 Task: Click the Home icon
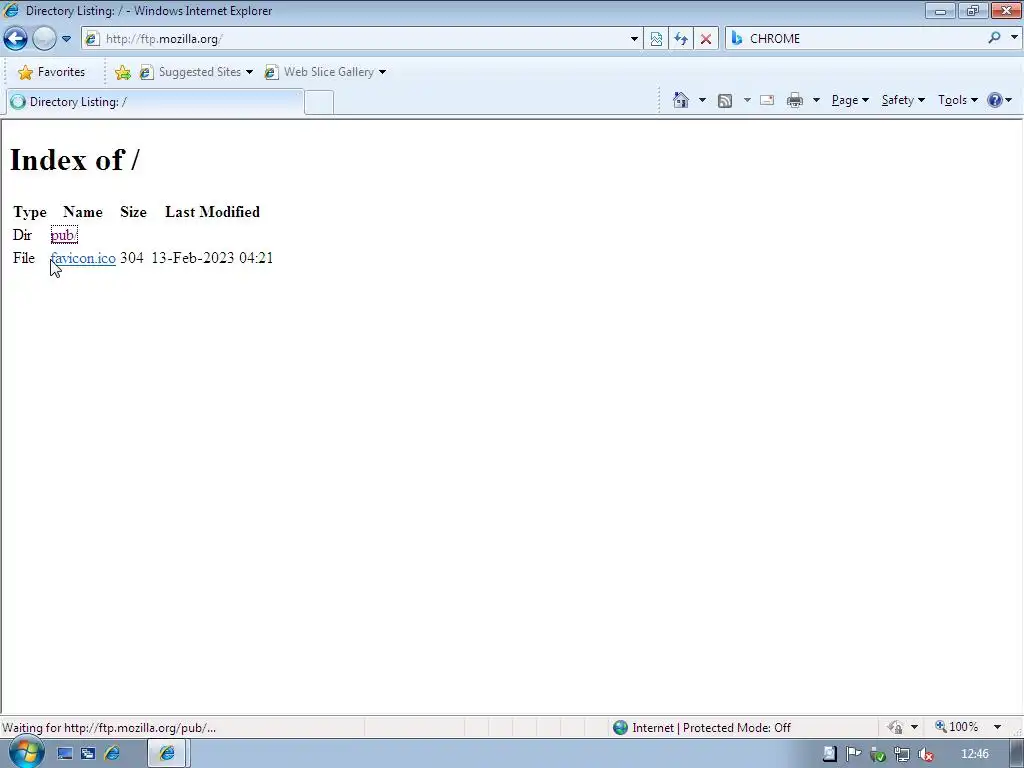click(680, 100)
